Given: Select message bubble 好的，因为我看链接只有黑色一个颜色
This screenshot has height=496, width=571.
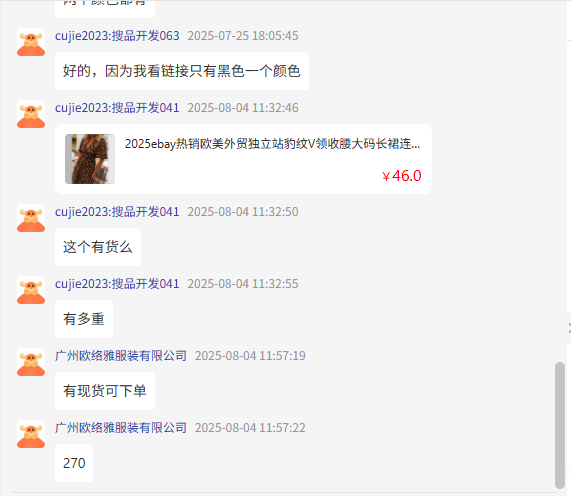Looking at the screenshot, I should 182,71.
